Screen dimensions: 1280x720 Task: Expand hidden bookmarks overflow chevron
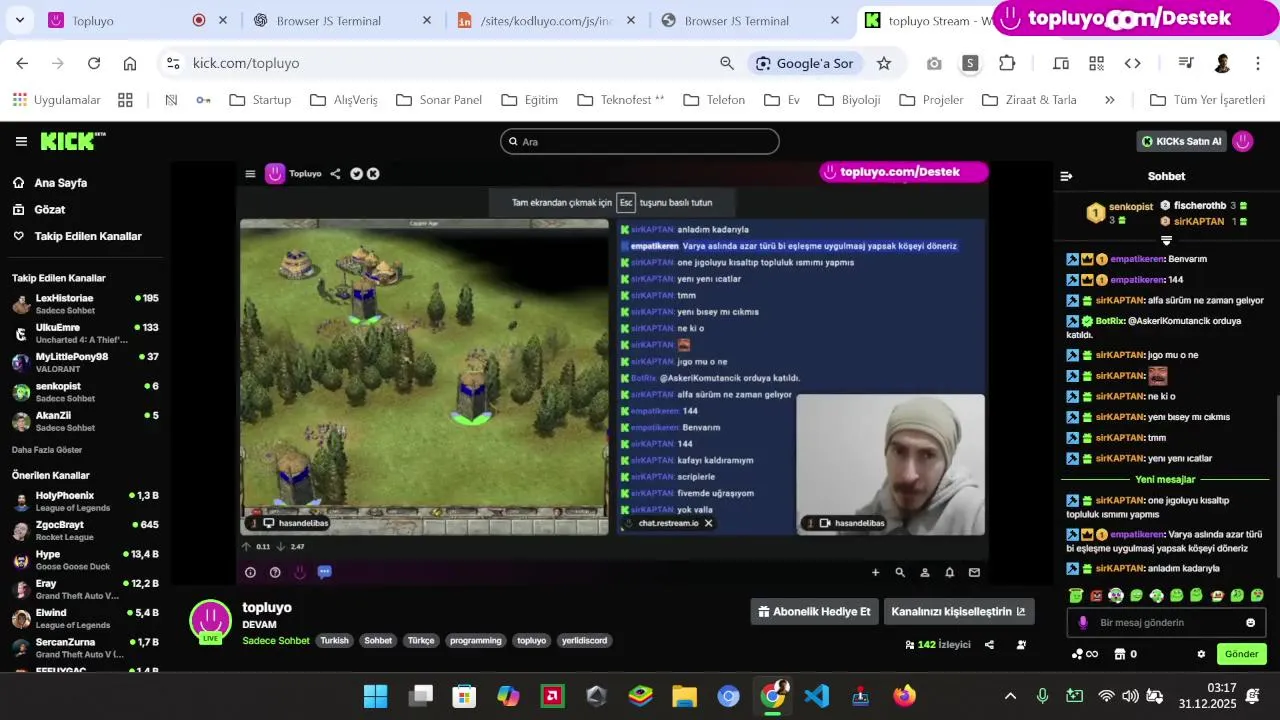(x=1109, y=100)
